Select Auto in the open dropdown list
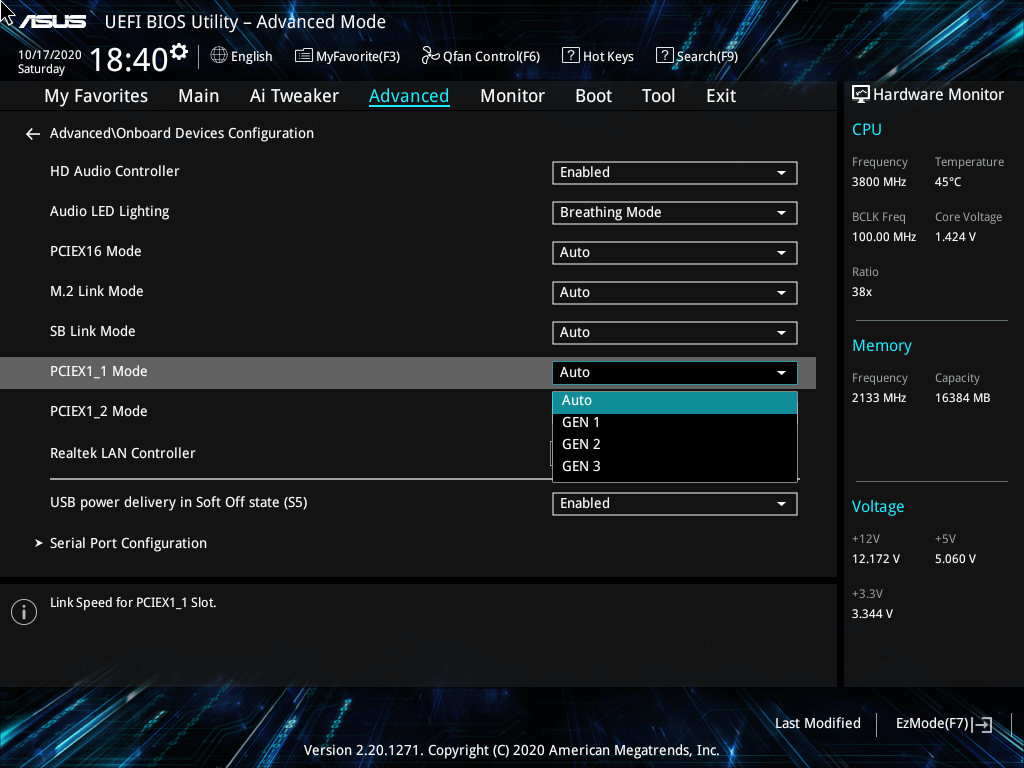Image resolution: width=1024 pixels, height=768 pixels. click(675, 401)
